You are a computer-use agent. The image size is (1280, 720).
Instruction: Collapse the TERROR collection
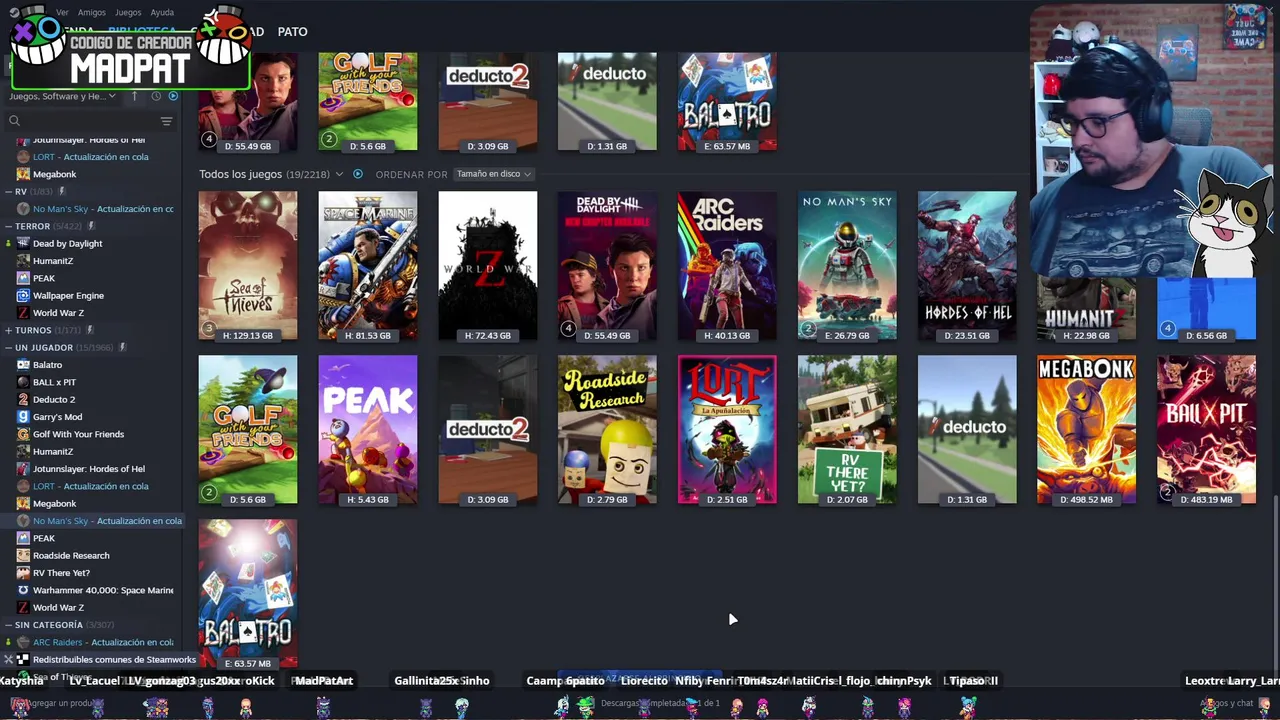[x=8, y=226]
